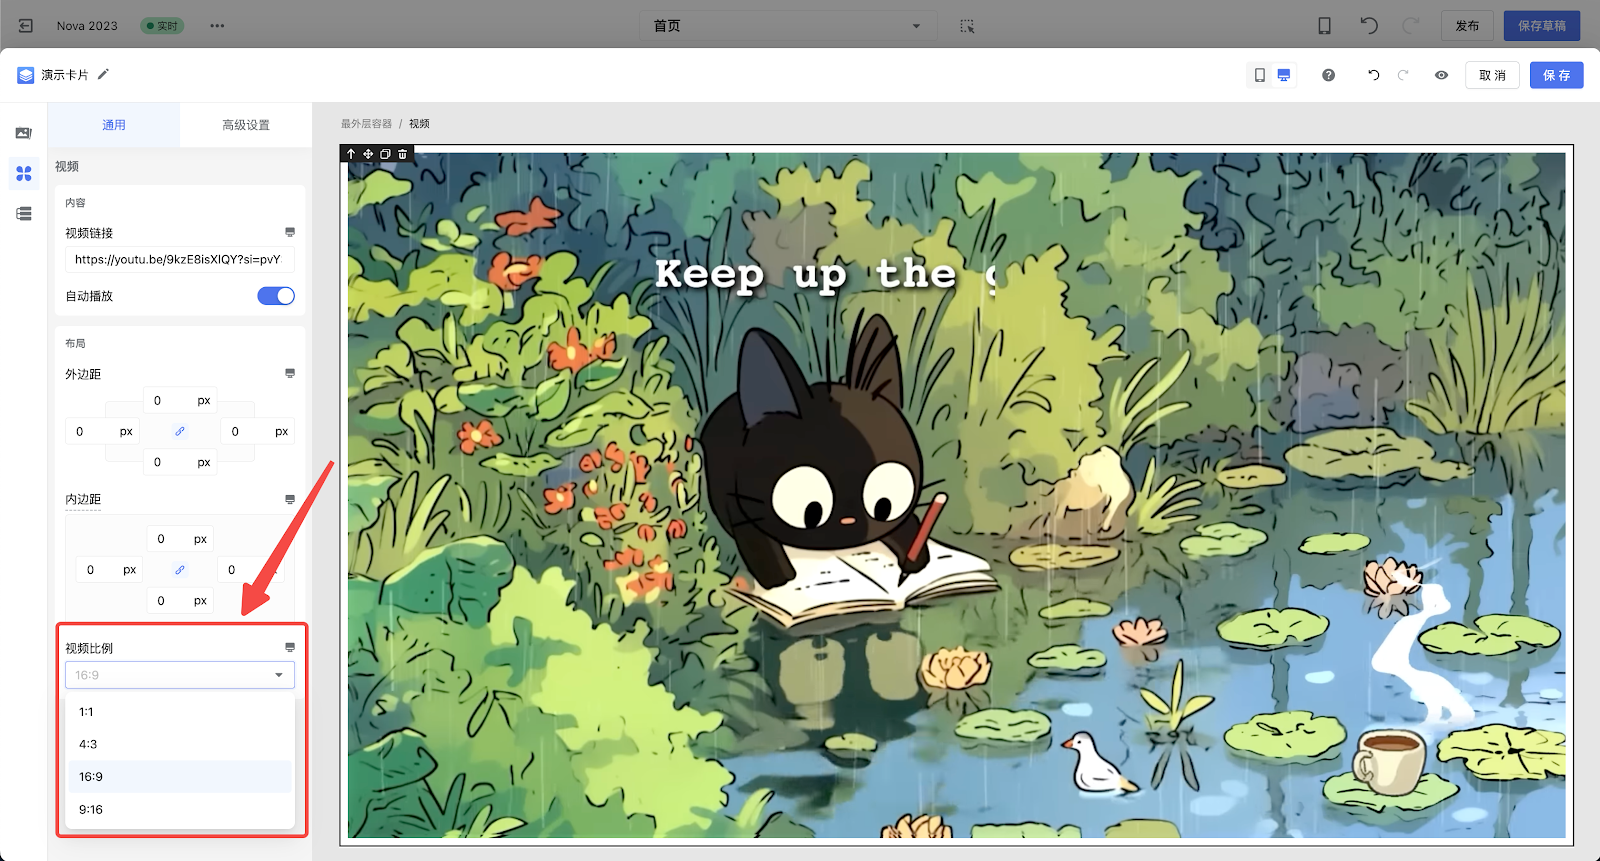Click the phone preview icon in dimmed top bar
1600x861 pixels.
1324,26
